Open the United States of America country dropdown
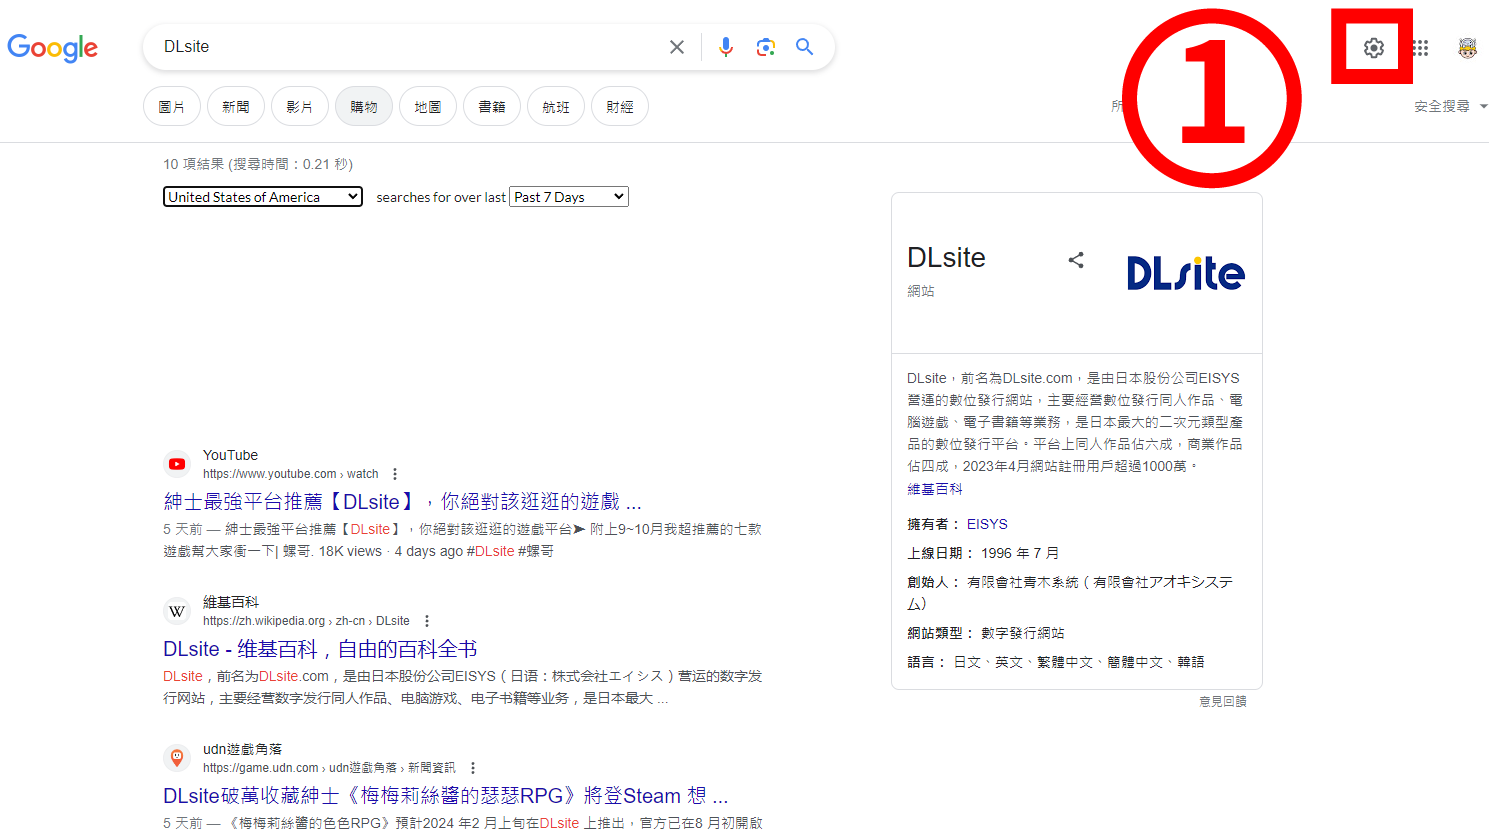This screenshot has height=838, width=1489. pyautogui.click(x=262, y=196)
